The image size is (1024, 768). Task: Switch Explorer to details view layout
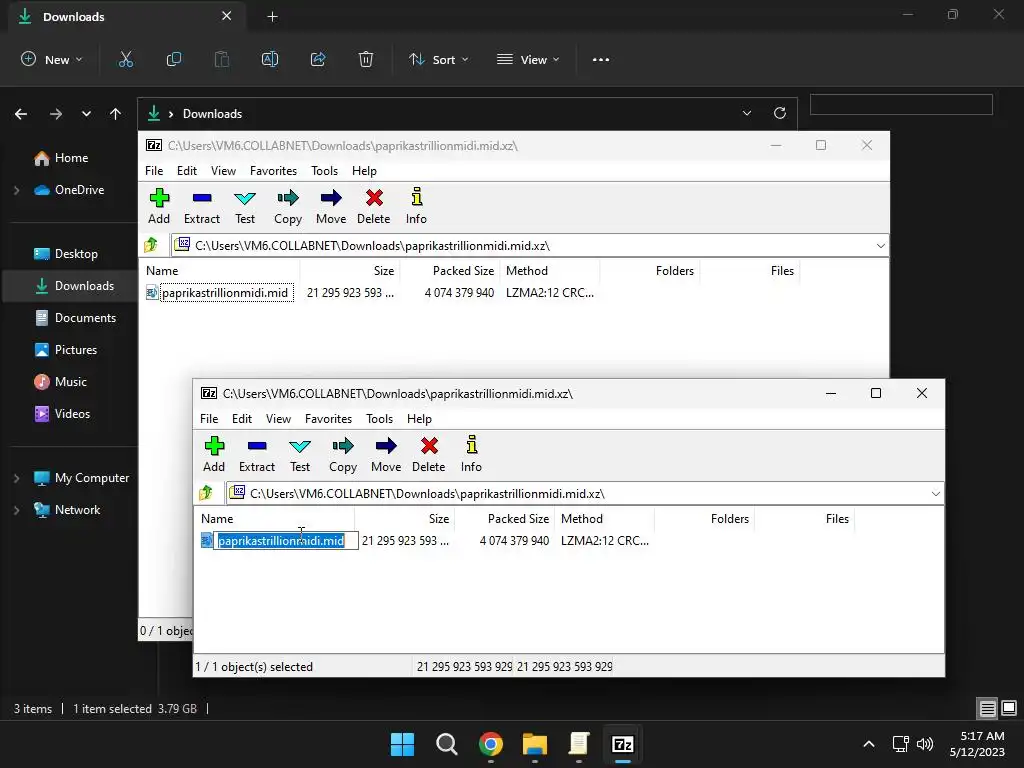click(987, 708)
